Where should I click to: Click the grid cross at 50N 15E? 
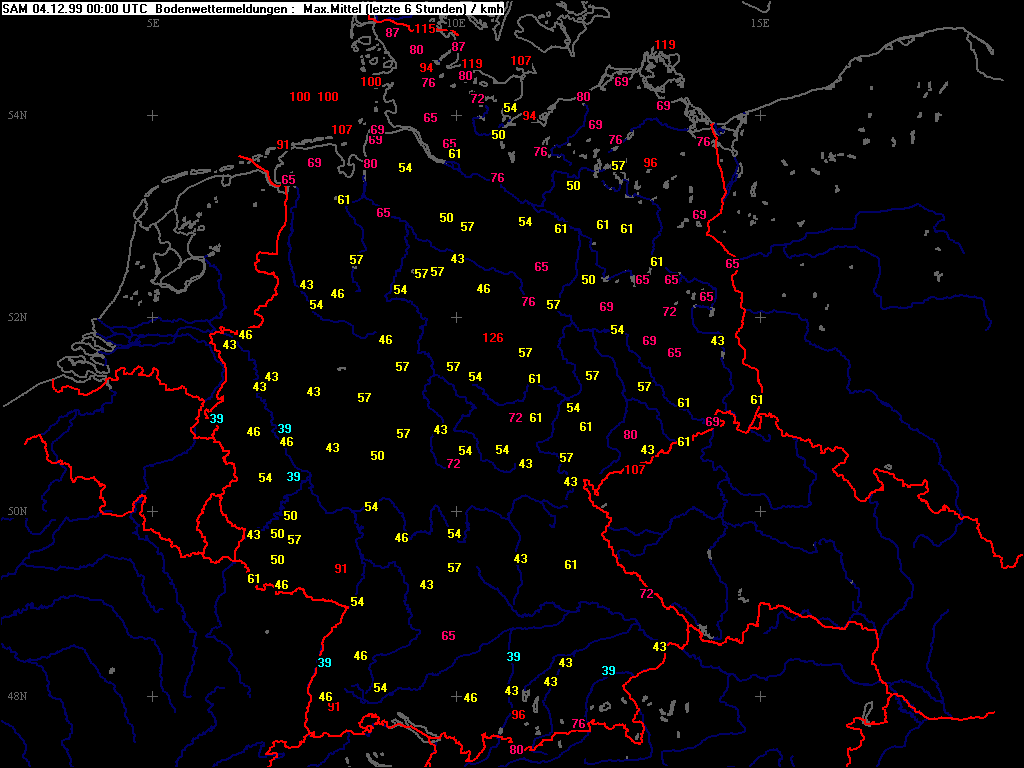(x=760, y=511)
